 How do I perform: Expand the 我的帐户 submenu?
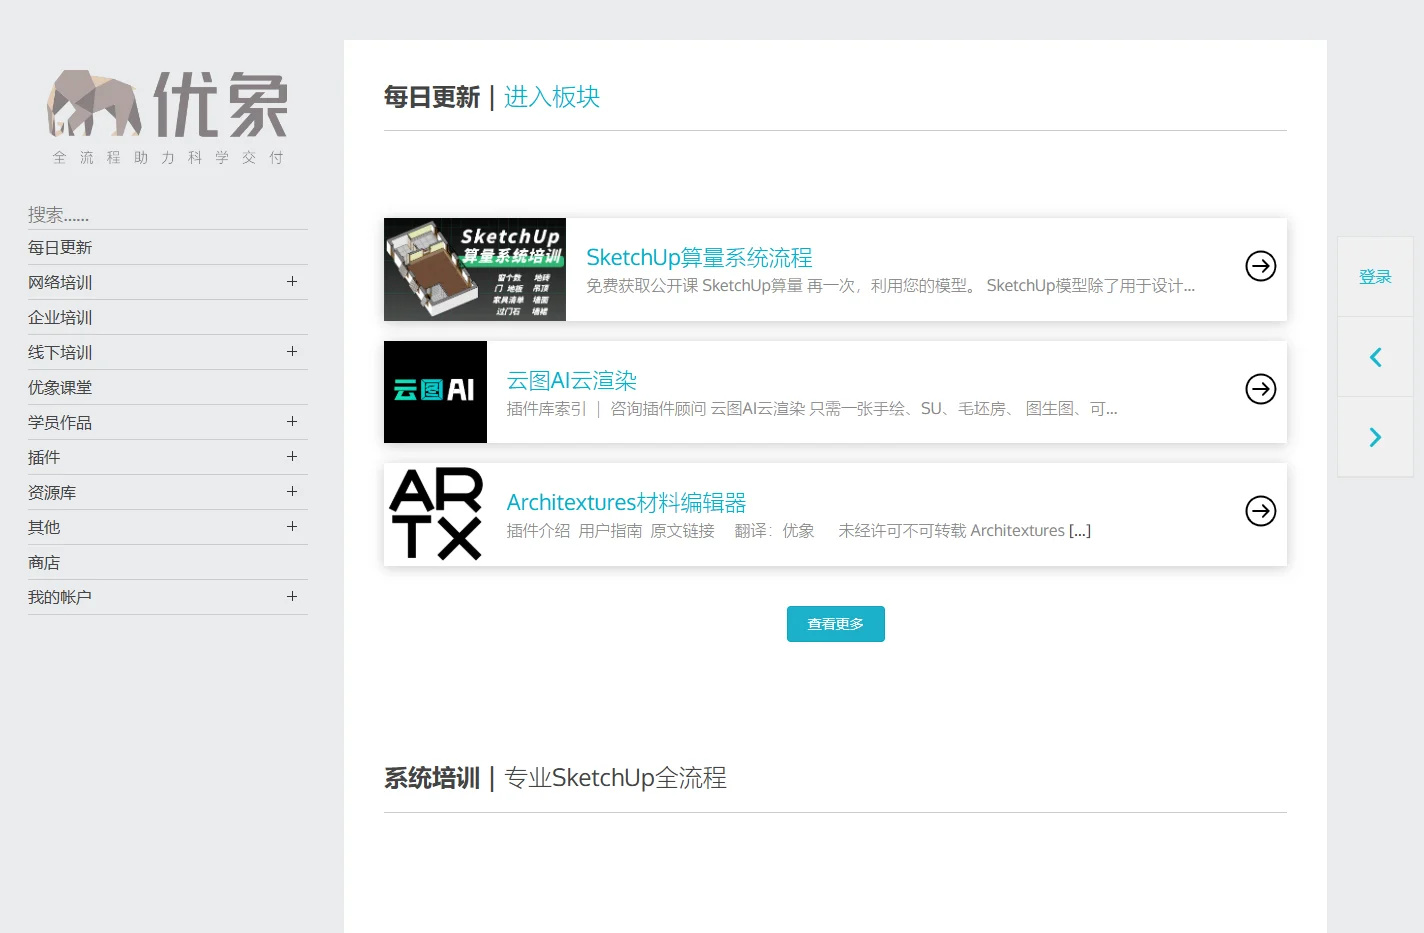point(292,597)
